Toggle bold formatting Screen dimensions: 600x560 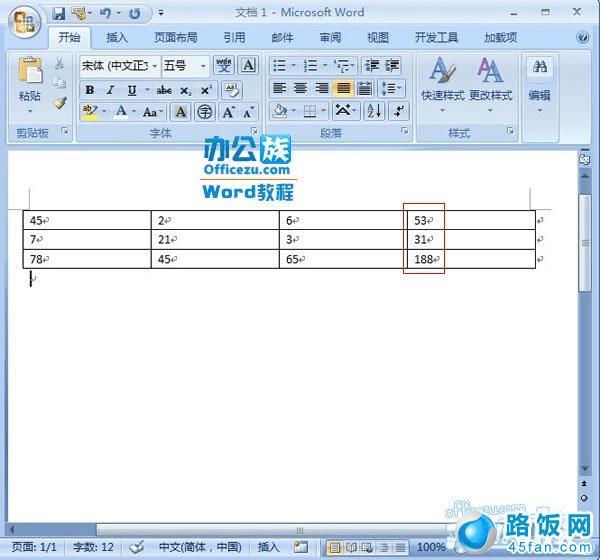[x=90, y=90]
